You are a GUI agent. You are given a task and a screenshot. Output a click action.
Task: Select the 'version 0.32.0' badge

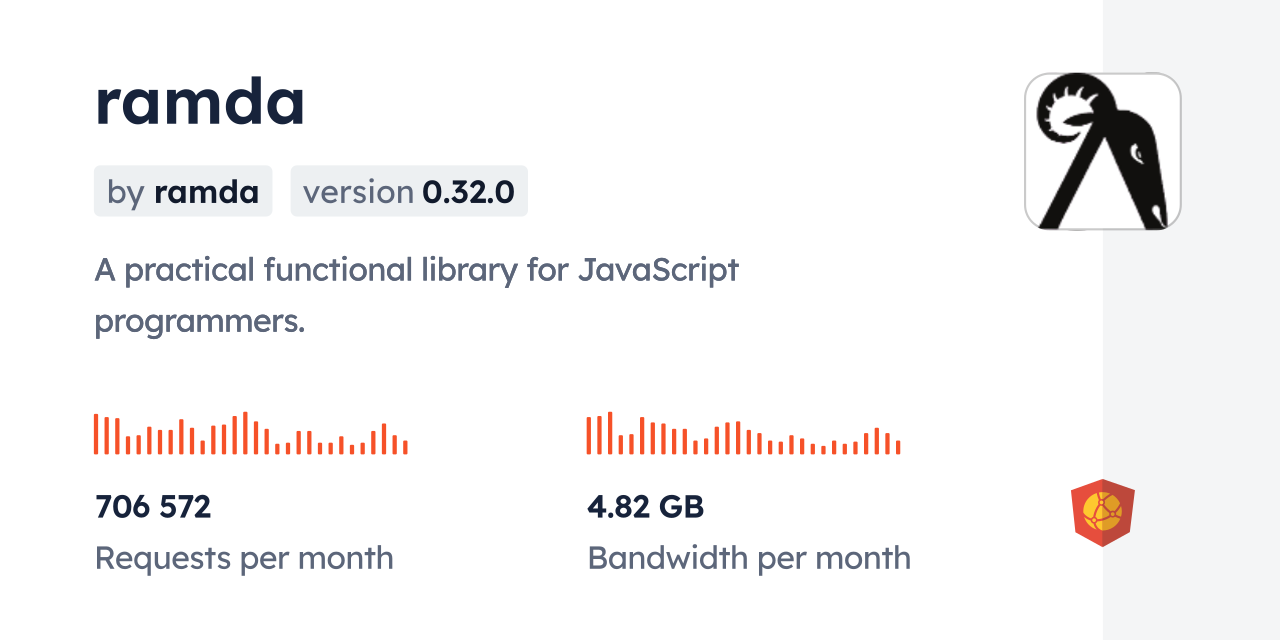[x=409, y=191]
